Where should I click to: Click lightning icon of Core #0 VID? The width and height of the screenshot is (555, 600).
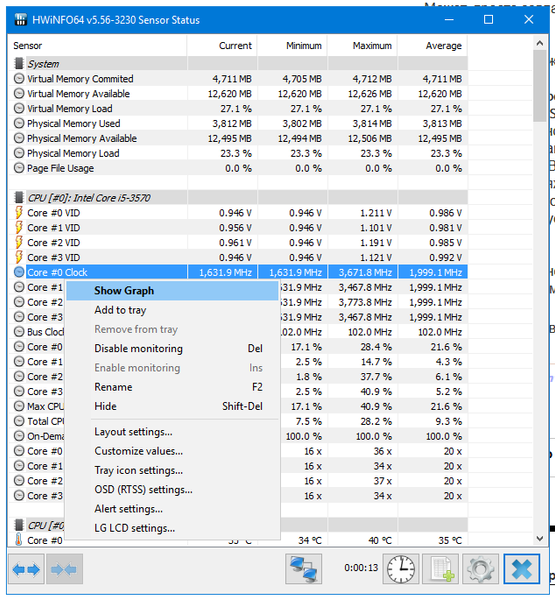point(18,212)
